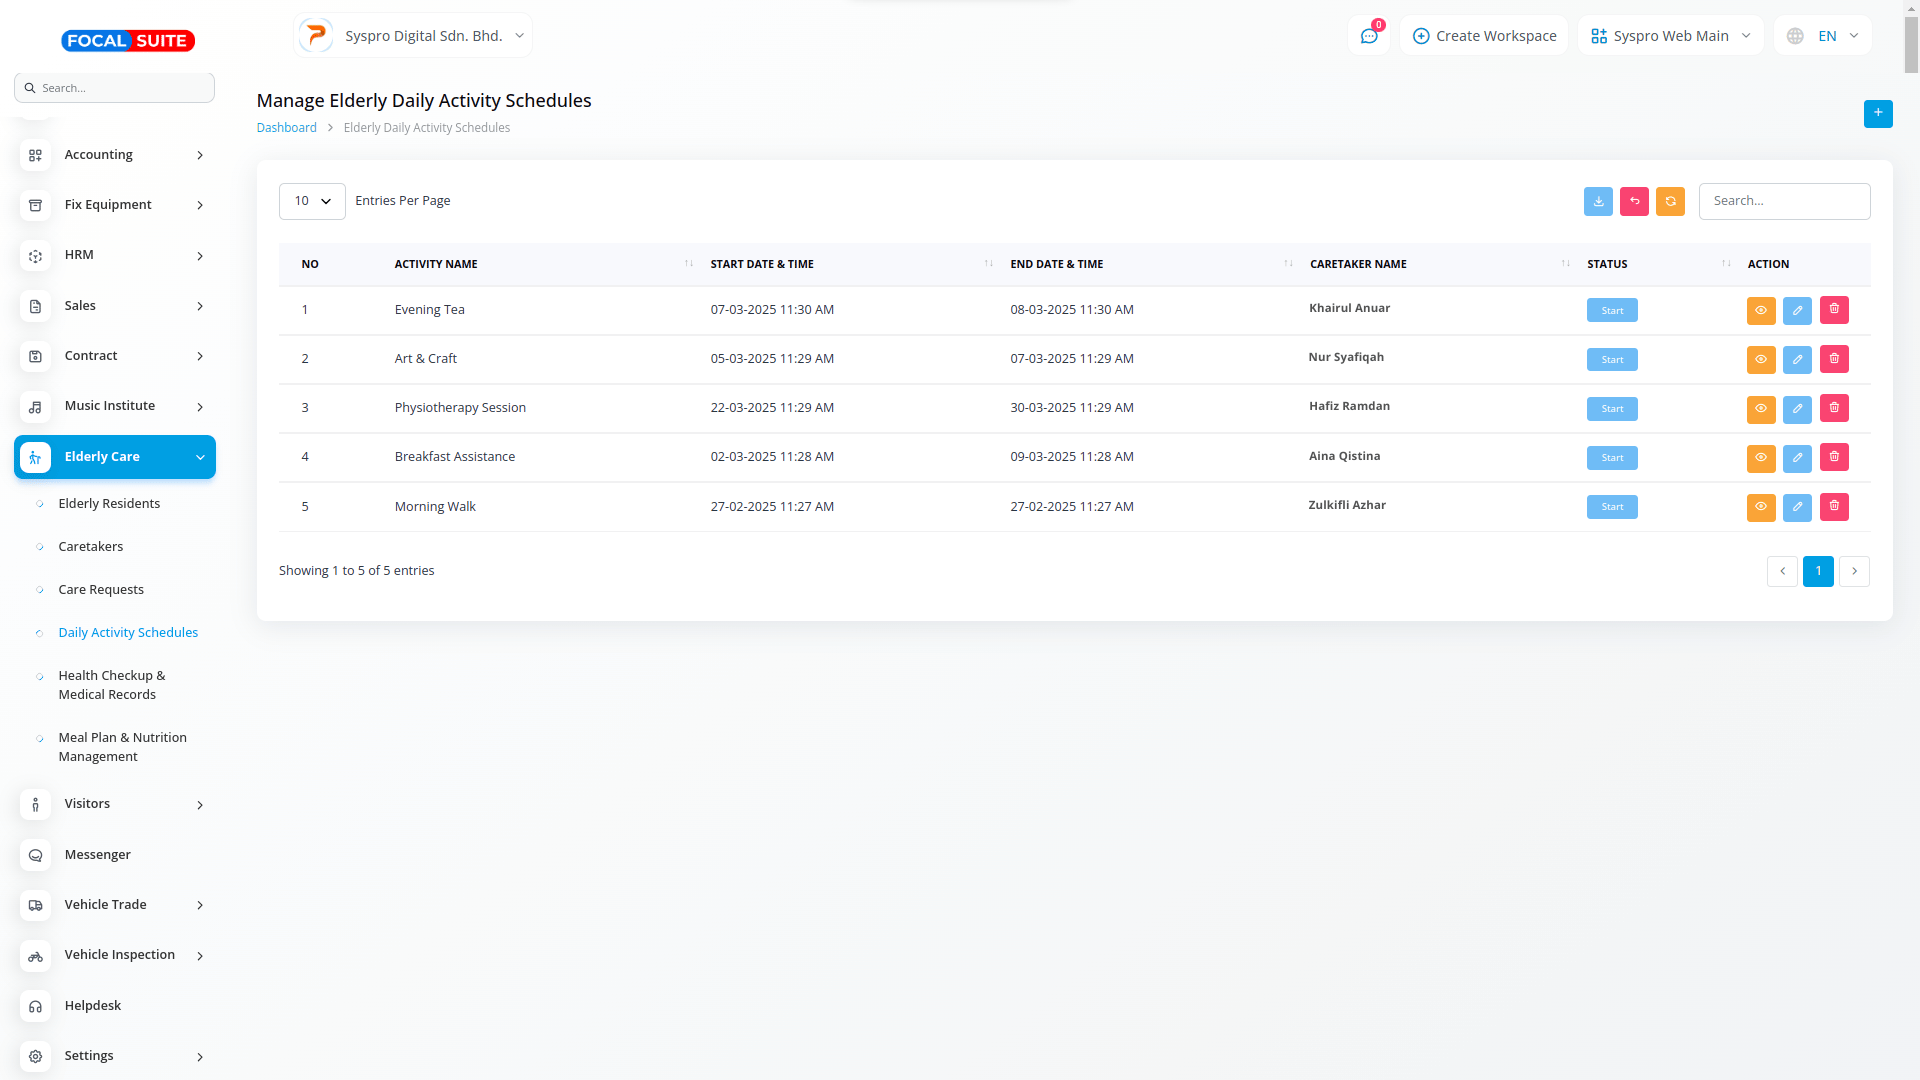The height and width of the screenshot is (1080, 1920).
Task: Open Care Requests in the sidebar
Action: pos(101,589)
